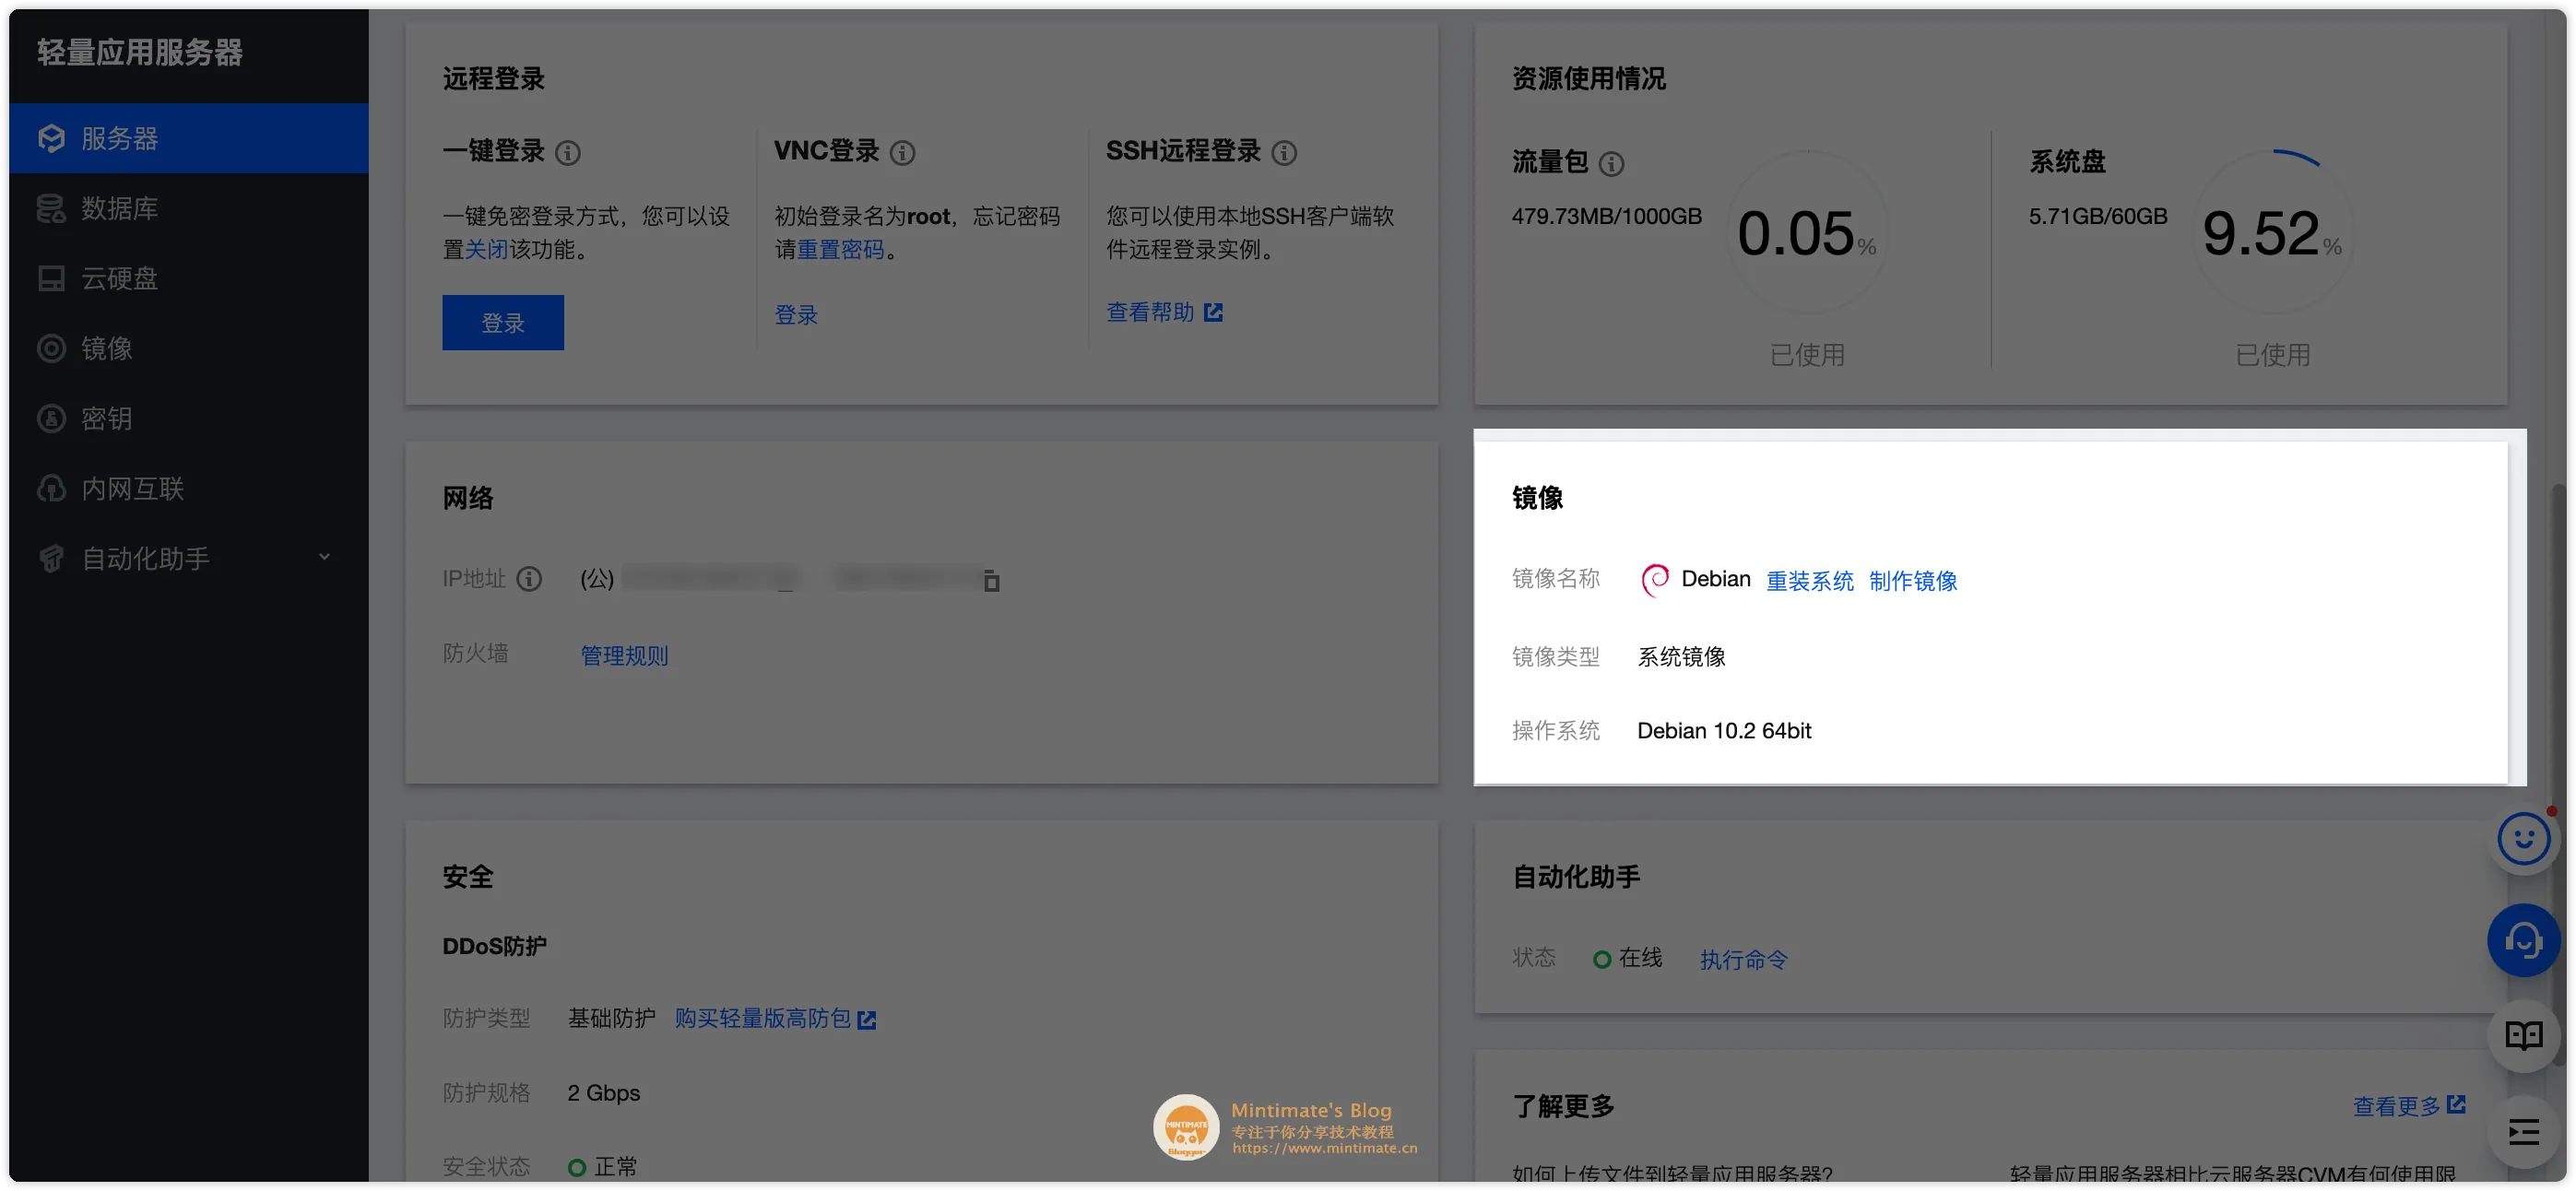The image size is (2576, 1191).
Task: Select the Debian 10.2 64bit text
Action: pyautogui.click(x=1724, y=731)
